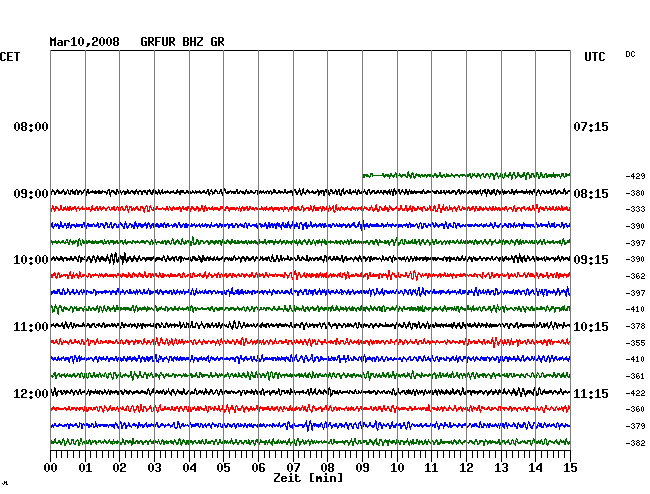Click the short green trace starting at minute 09
The image size is (650, 494).
[x=466, y=175]
